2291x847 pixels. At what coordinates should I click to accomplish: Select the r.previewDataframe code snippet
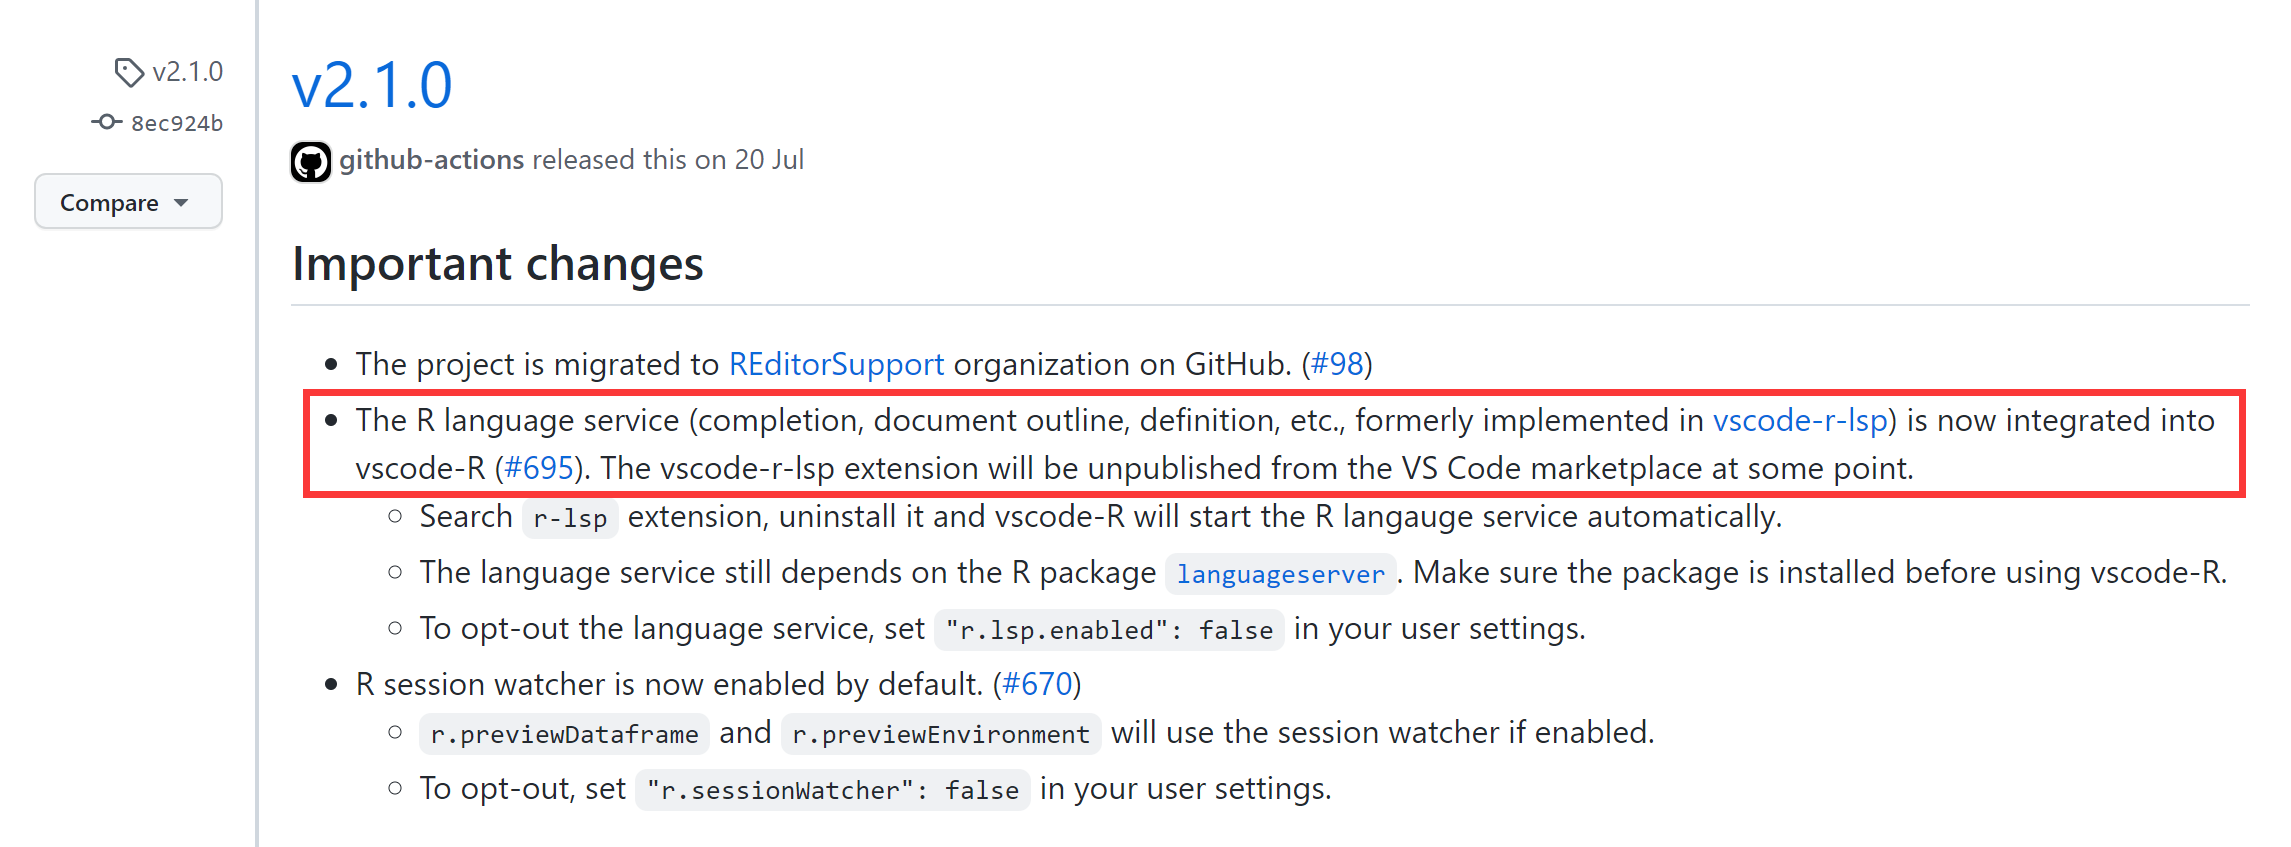tap(563, 733)
